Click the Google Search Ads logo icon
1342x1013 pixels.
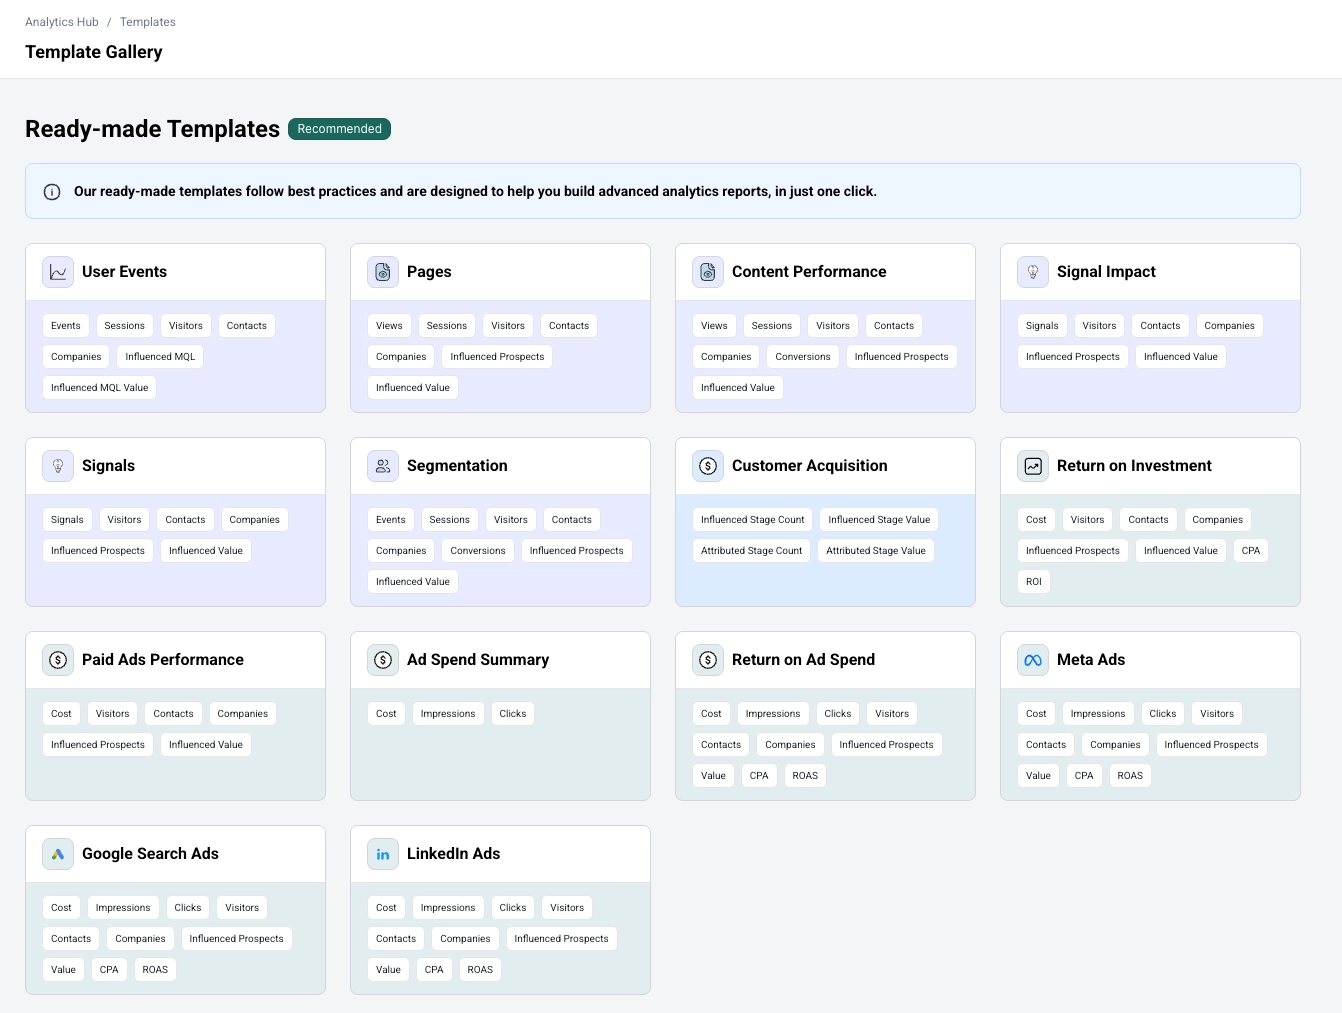(x=58, y=854)
